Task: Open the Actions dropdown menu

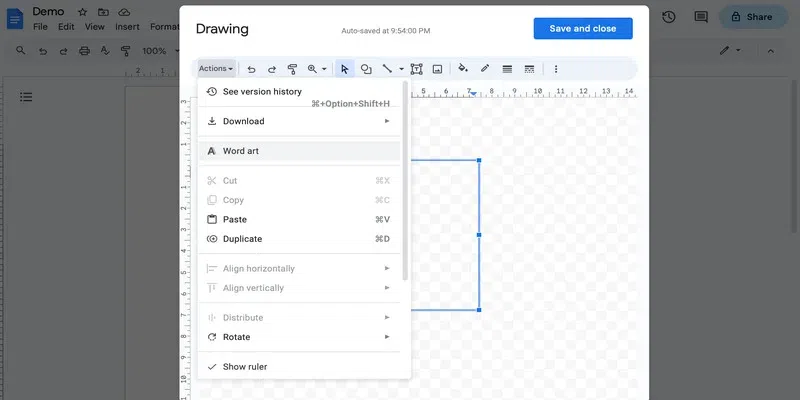Action: pyautogui.click(x=216, y=68)
